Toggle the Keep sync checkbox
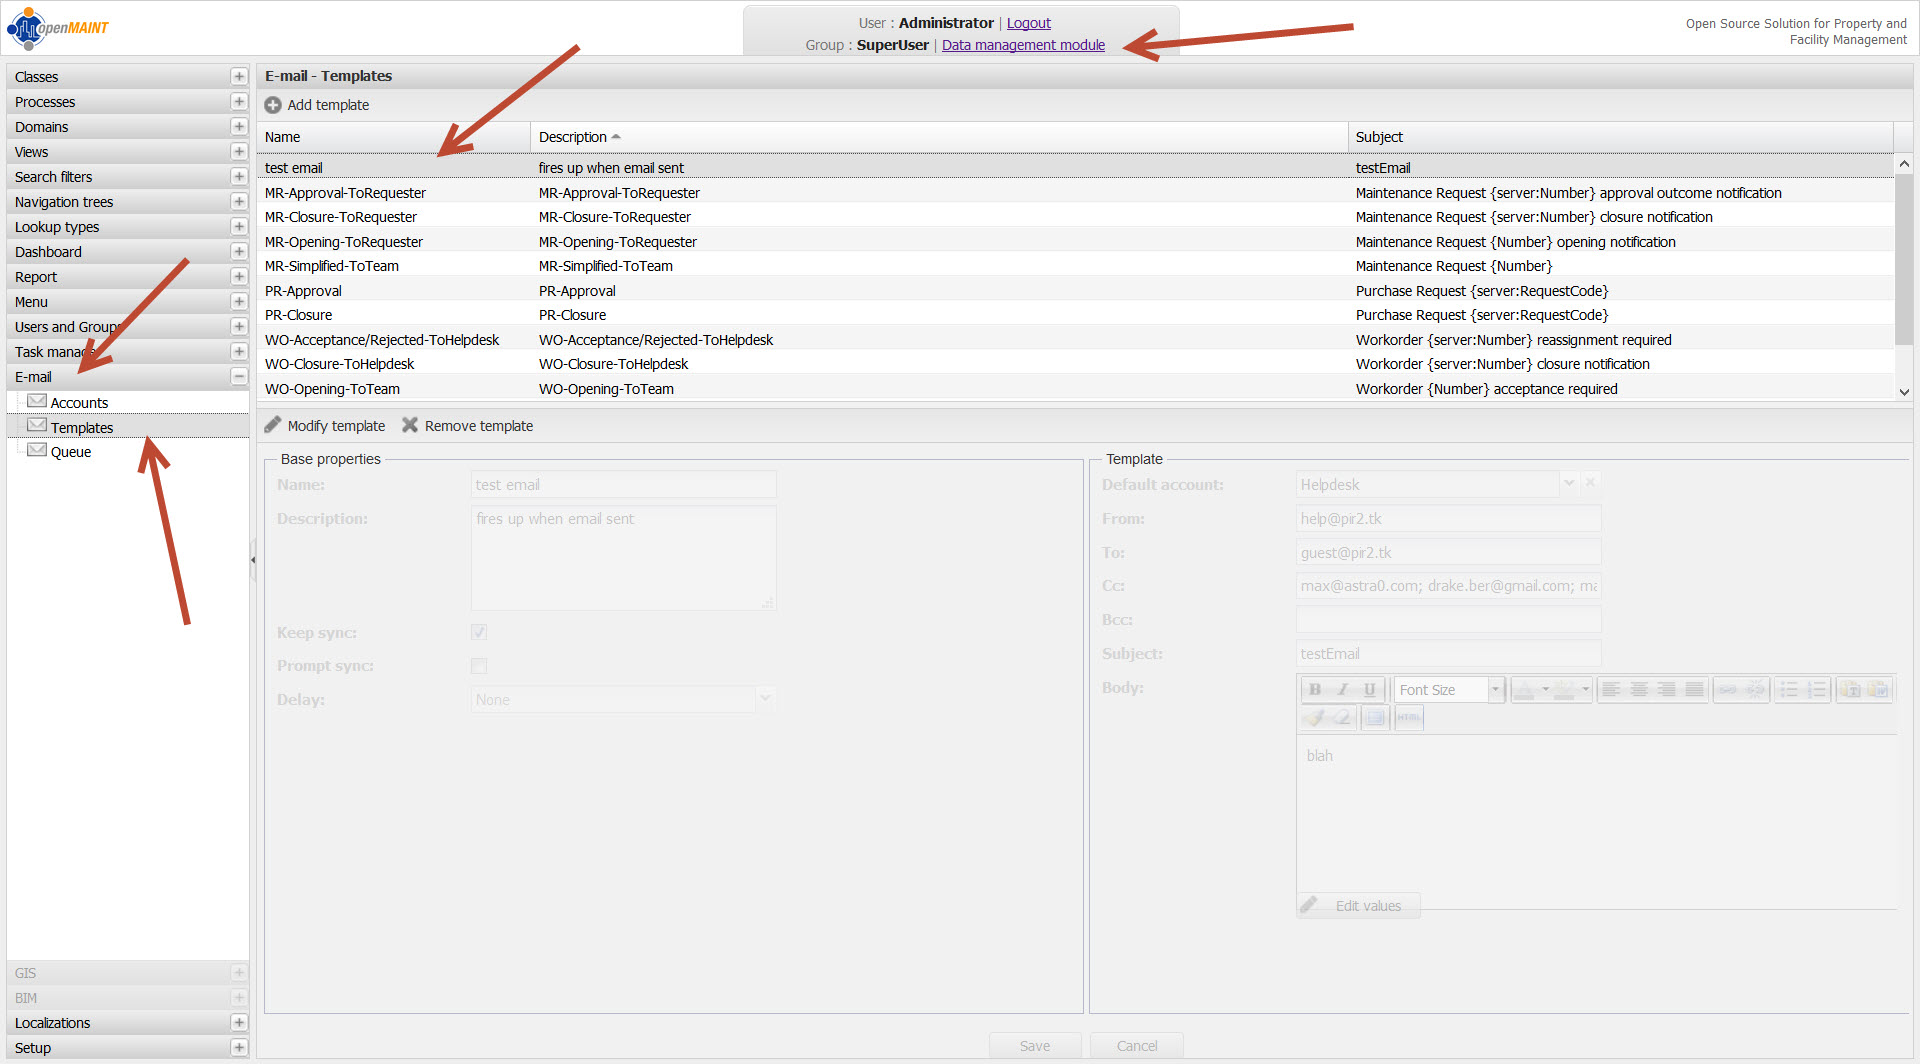This screenshot has width=1920, height=1064. [x=479, y=632]
